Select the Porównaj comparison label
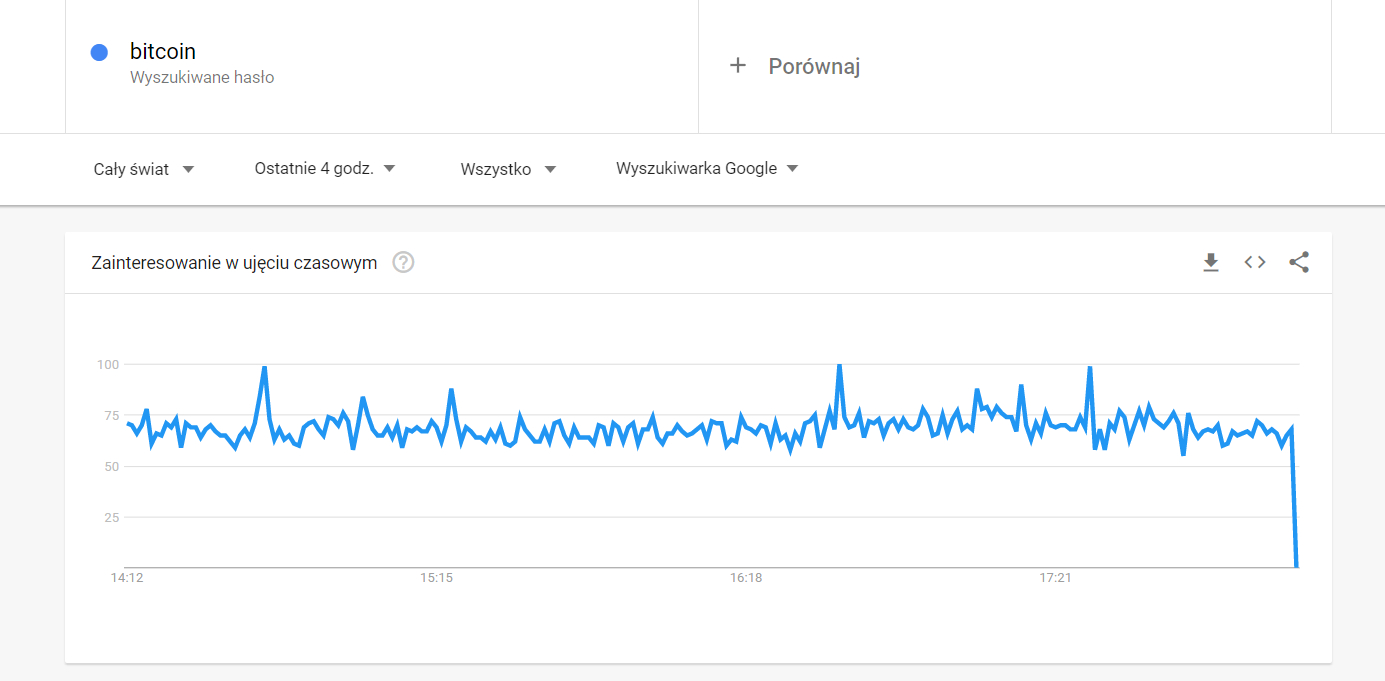 pos(814,66)
